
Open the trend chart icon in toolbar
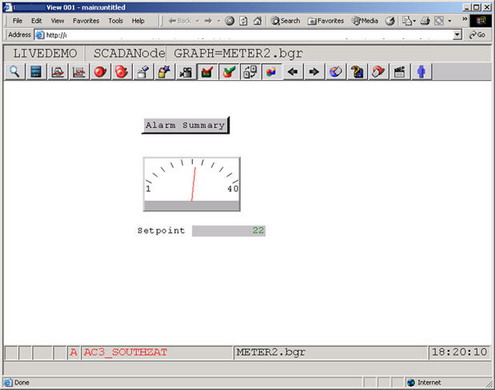click(79, 72)
